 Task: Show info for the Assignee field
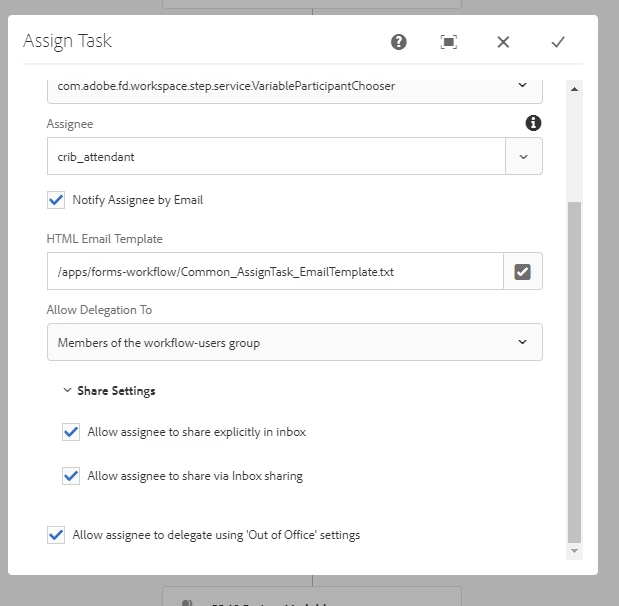(533, 123)
